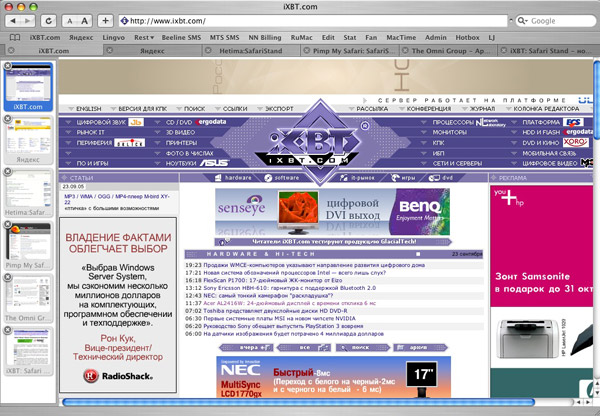600x416 pixels.
Task: Switch to the Яндекс tab
Action: (x=152, y=51)
